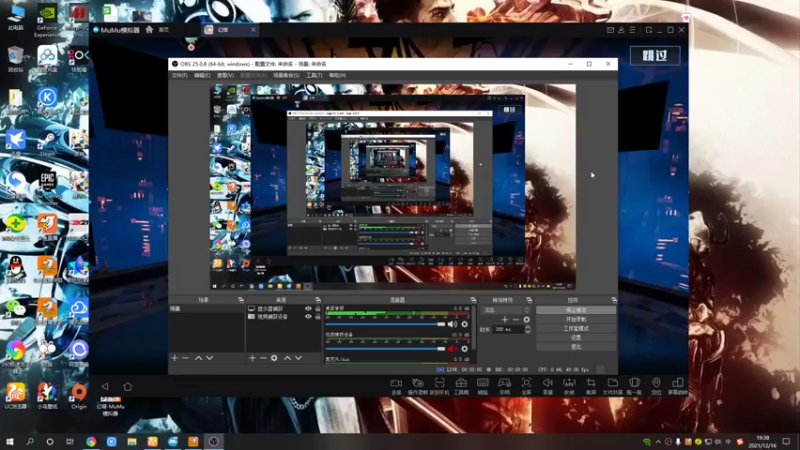This screenshot has width=800, height=450.
Task: Add a new scene with plus icon
Action: [x=174, y=358]
